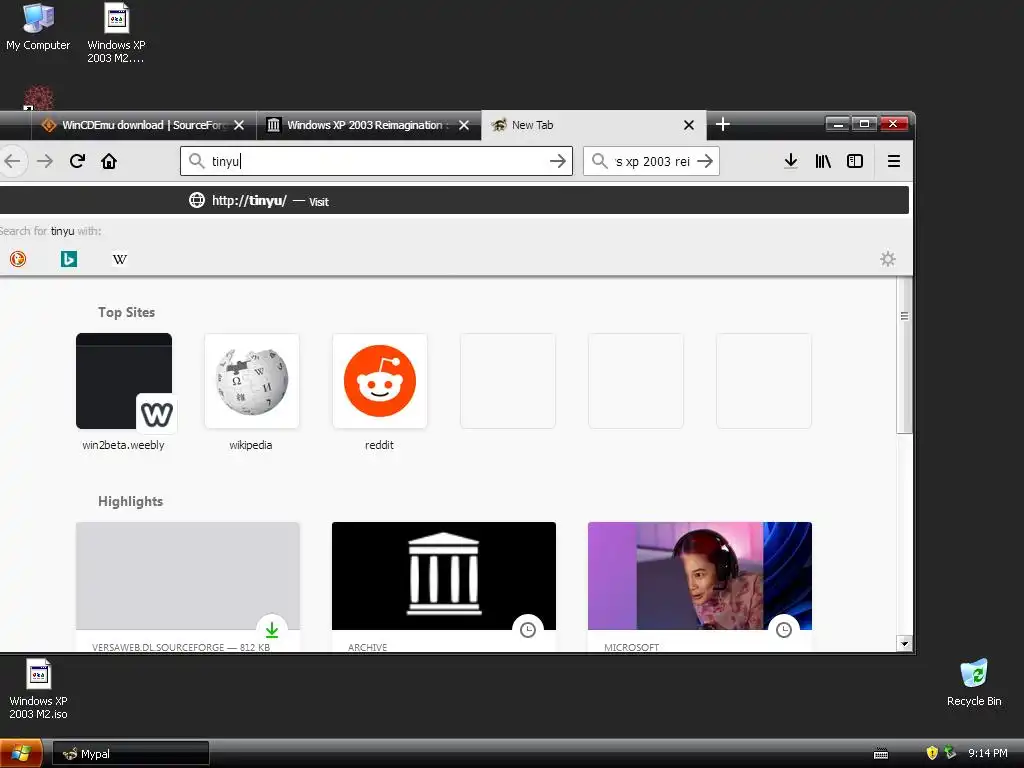Viewport: 1024px width, 768px height.
Task: Open the Library menu button
Action: click(x=823, y=161)
